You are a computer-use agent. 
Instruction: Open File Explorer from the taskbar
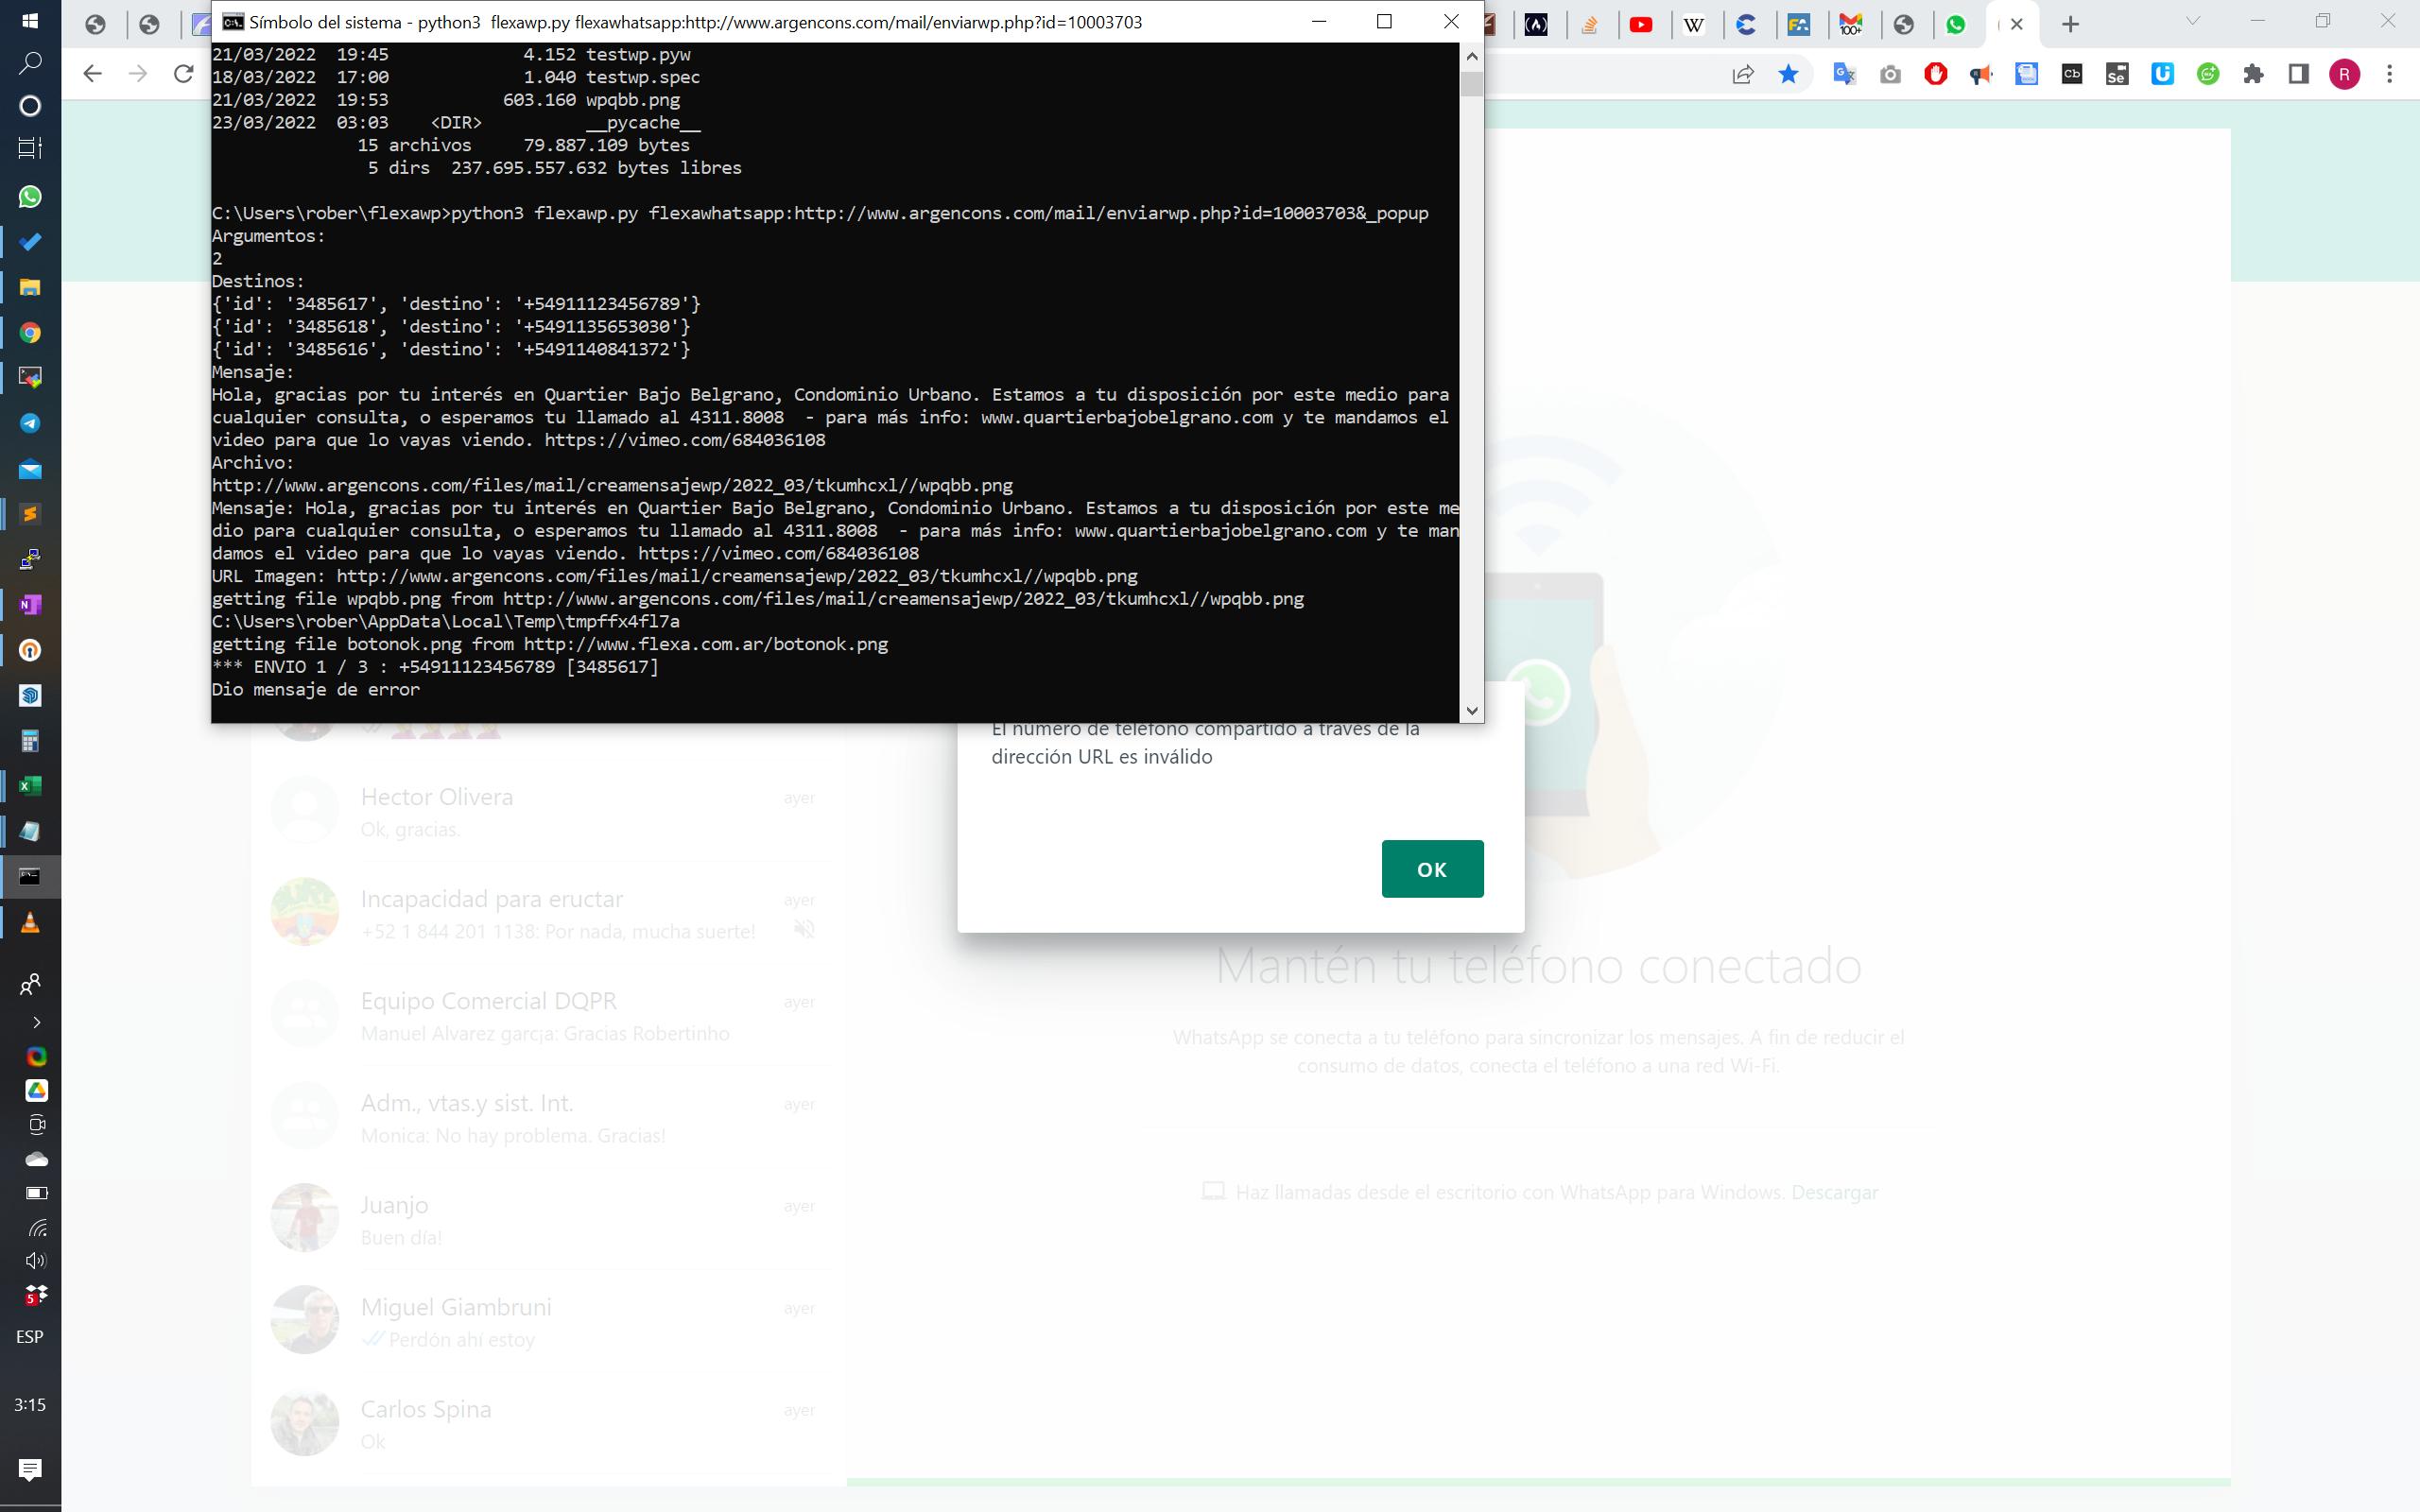click(30, 287)
